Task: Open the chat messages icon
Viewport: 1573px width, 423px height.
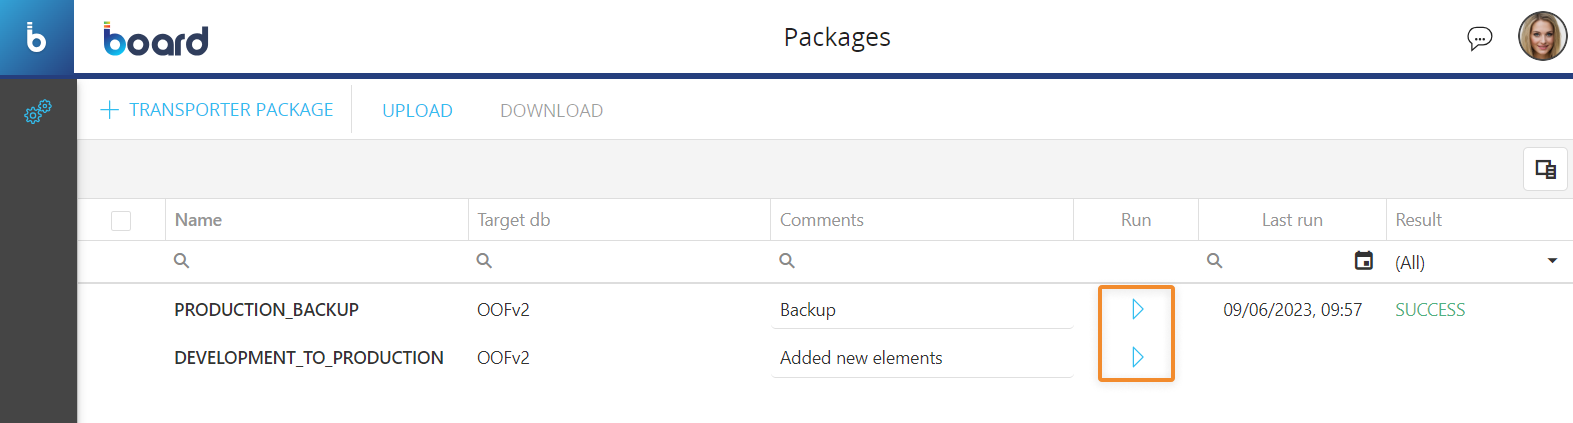Action: pos(1479,38)
